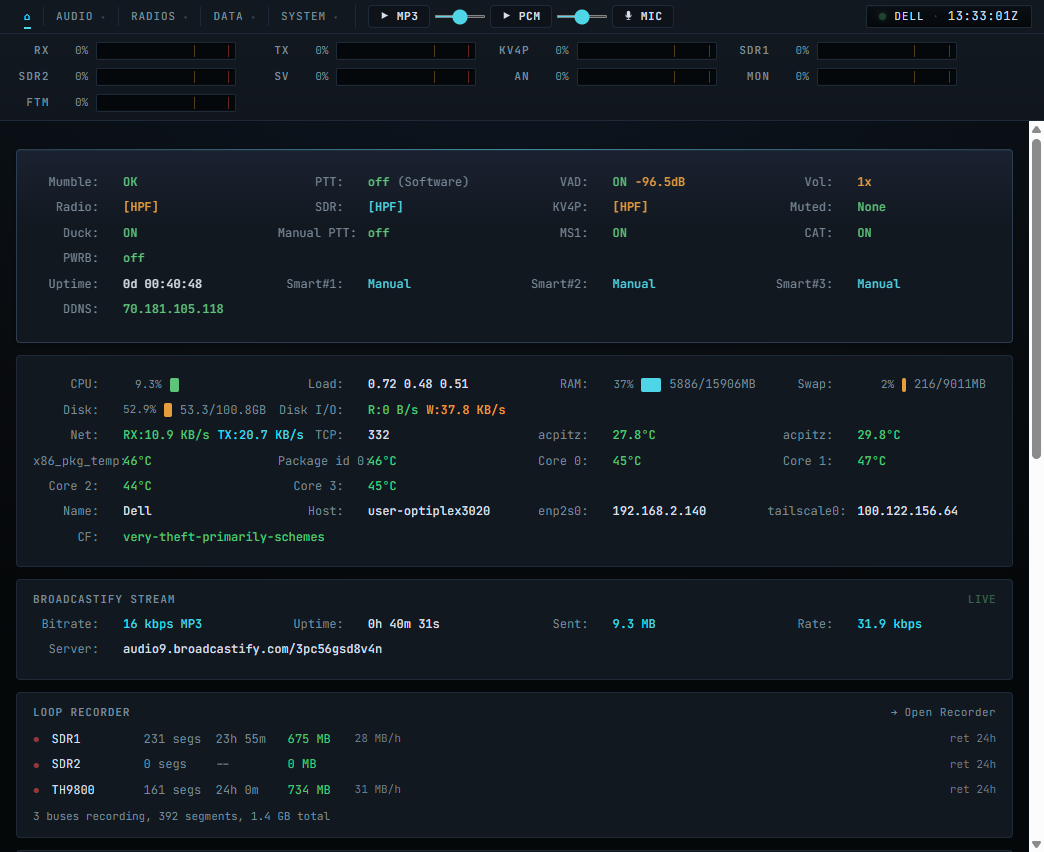Click the SDR1 level meter
This screenshot has height=852, width=1044.
click(x=887, y=51)
